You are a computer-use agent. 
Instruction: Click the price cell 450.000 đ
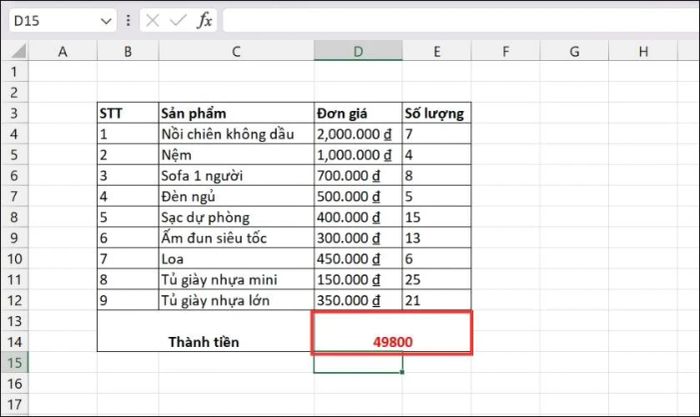pyautogui.click(x=358, y=259)
